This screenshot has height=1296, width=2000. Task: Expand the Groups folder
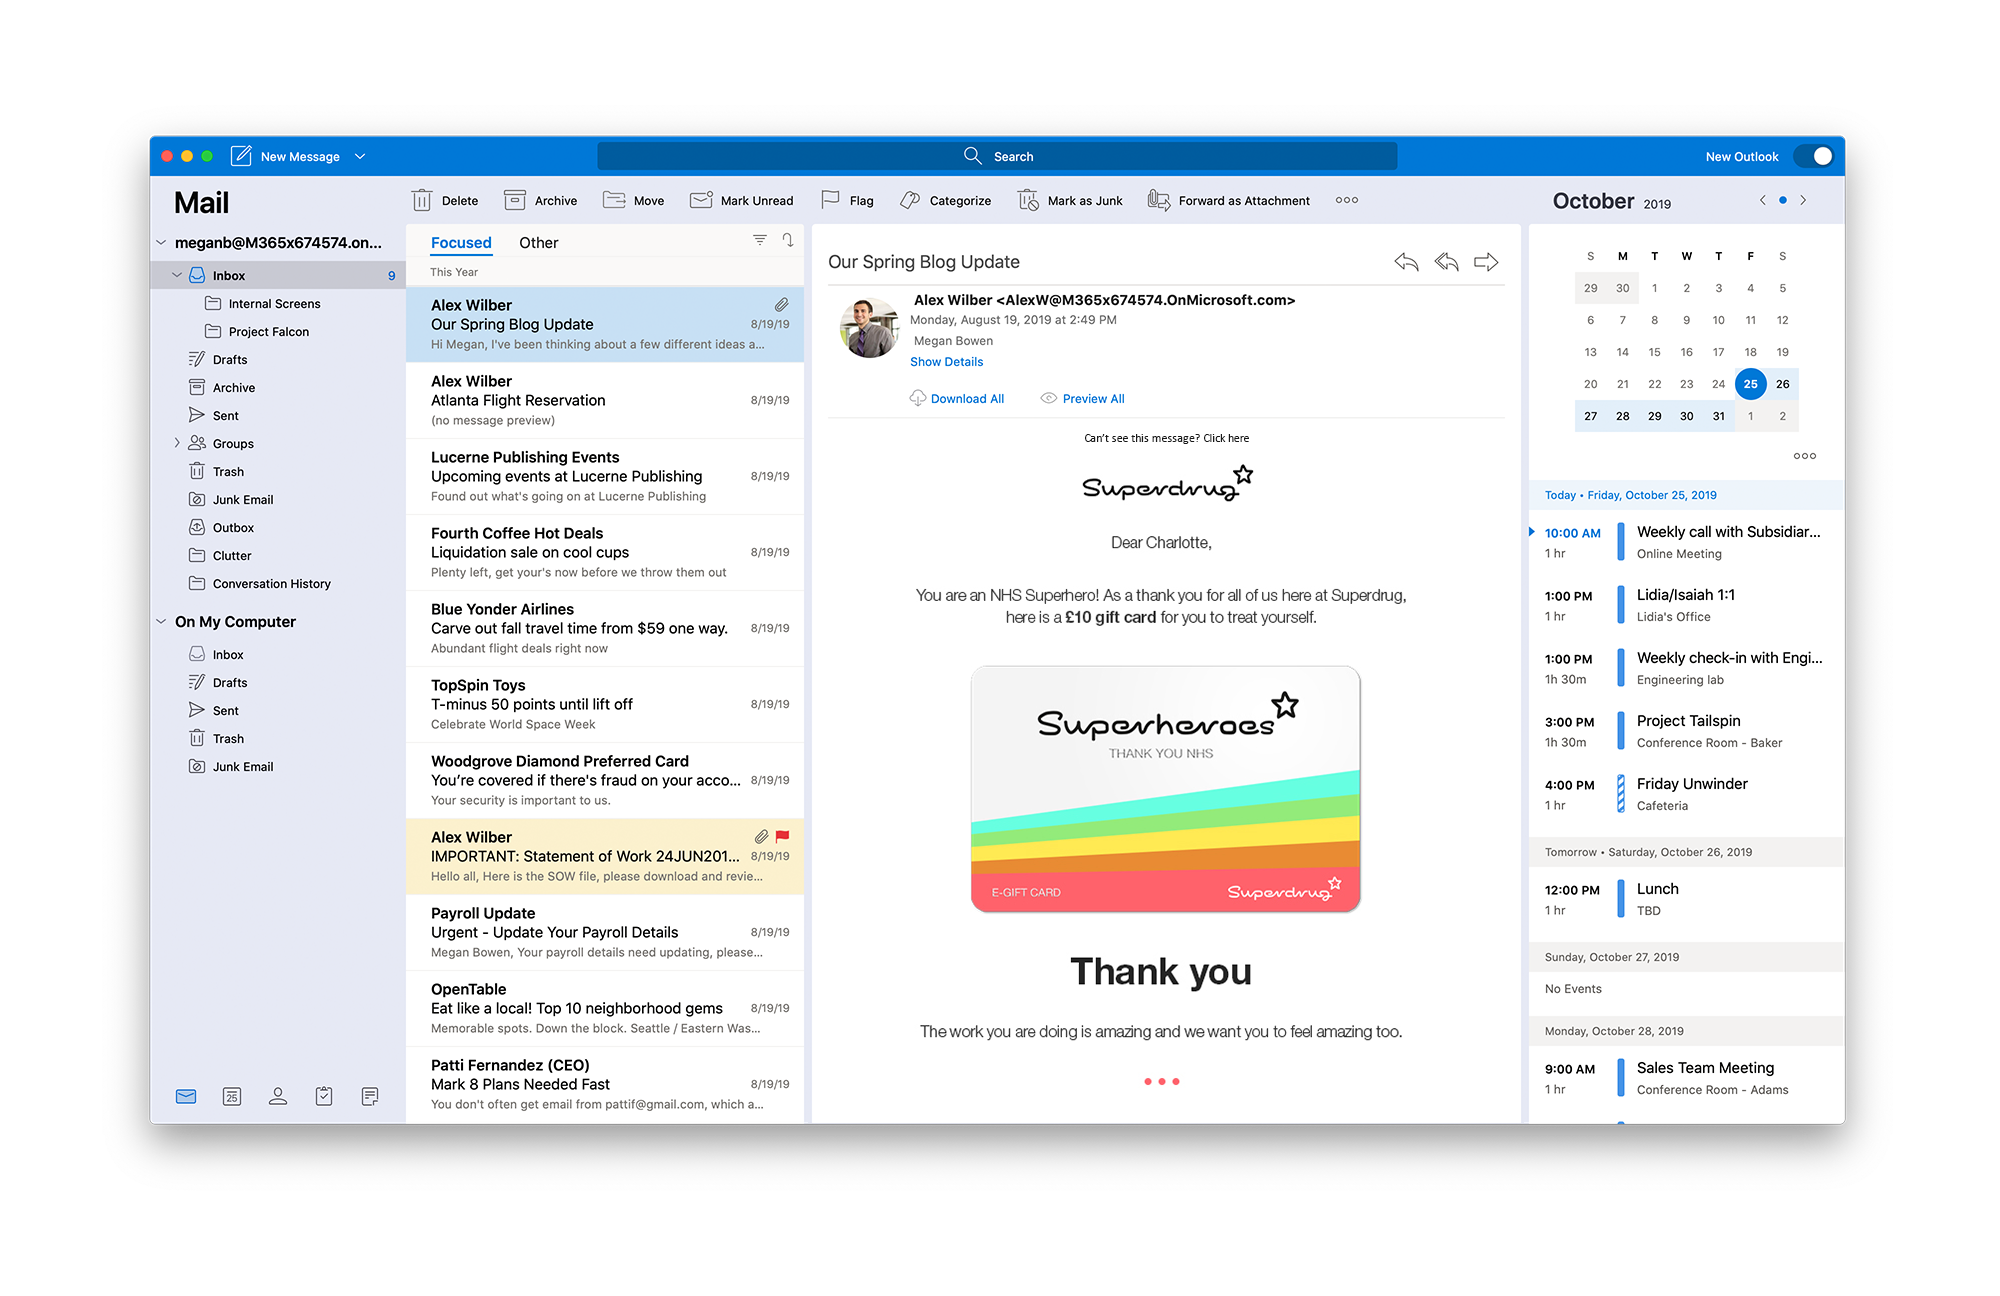coord(177,443)
